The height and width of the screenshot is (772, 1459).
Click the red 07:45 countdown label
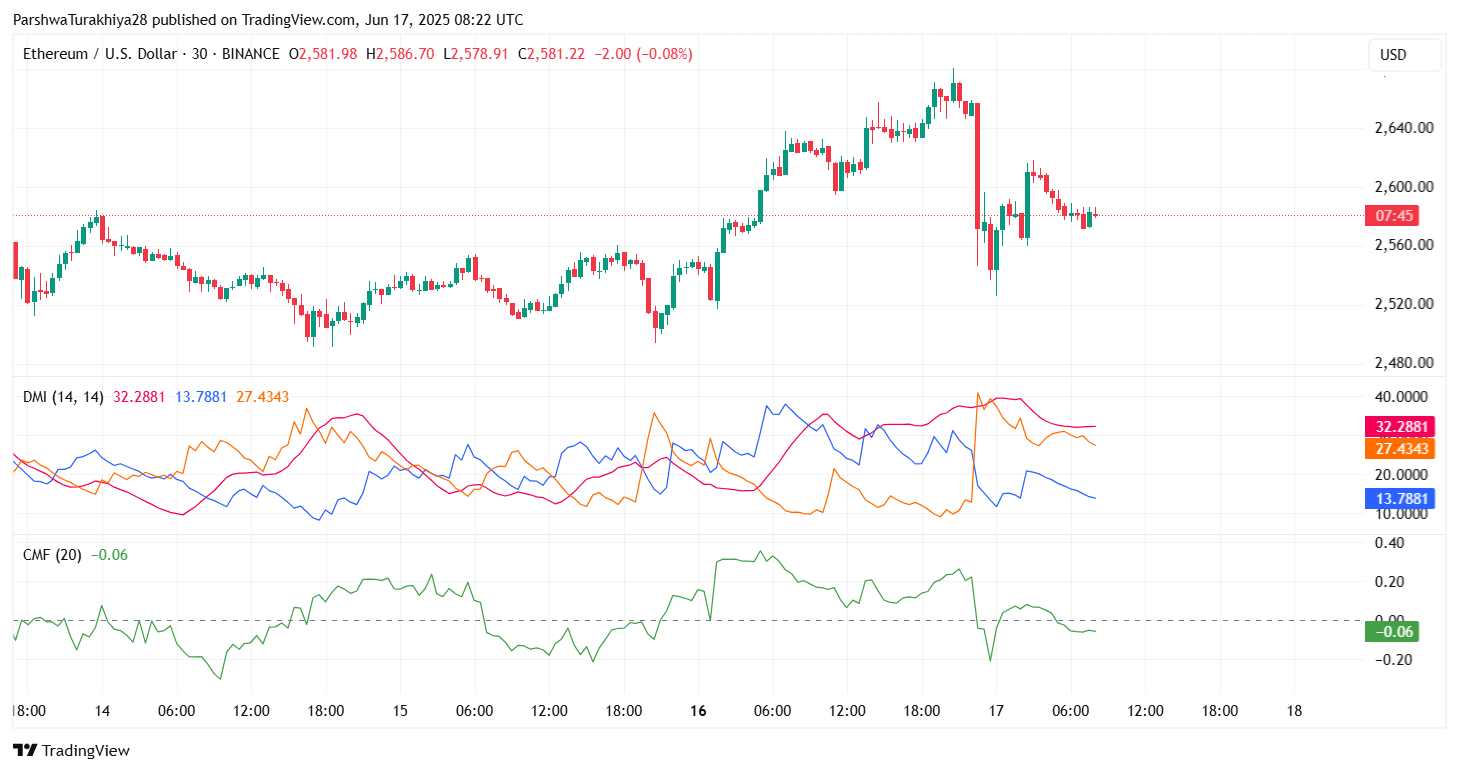point(1390,215)
